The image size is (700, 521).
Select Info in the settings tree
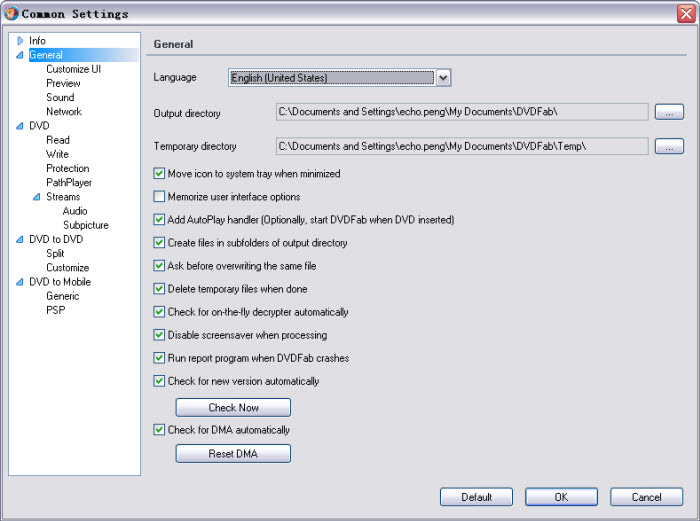point(38,41)
